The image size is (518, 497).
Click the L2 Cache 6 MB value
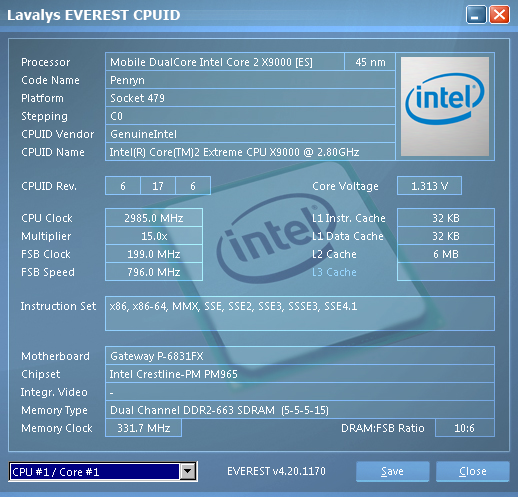point(446,254)
